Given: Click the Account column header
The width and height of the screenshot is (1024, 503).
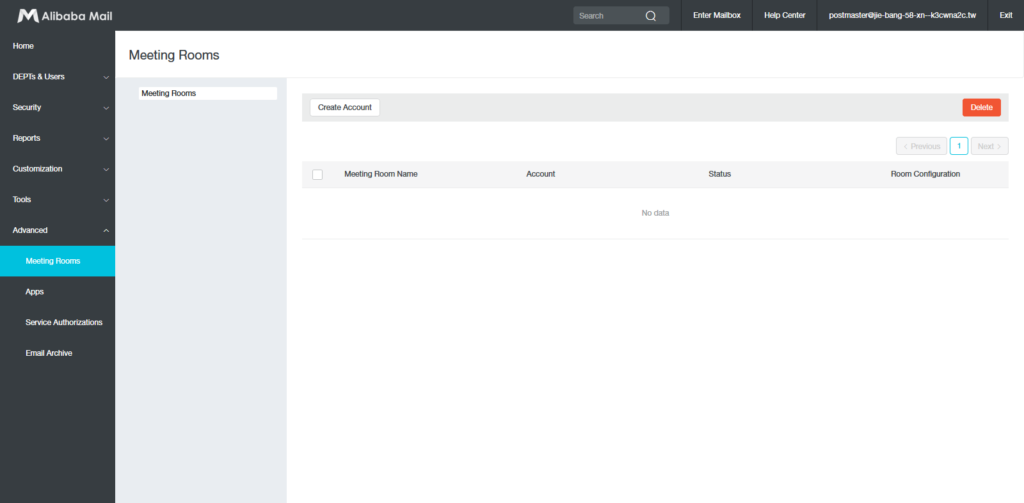Looking at the screenshot, I should coord(541,174).
